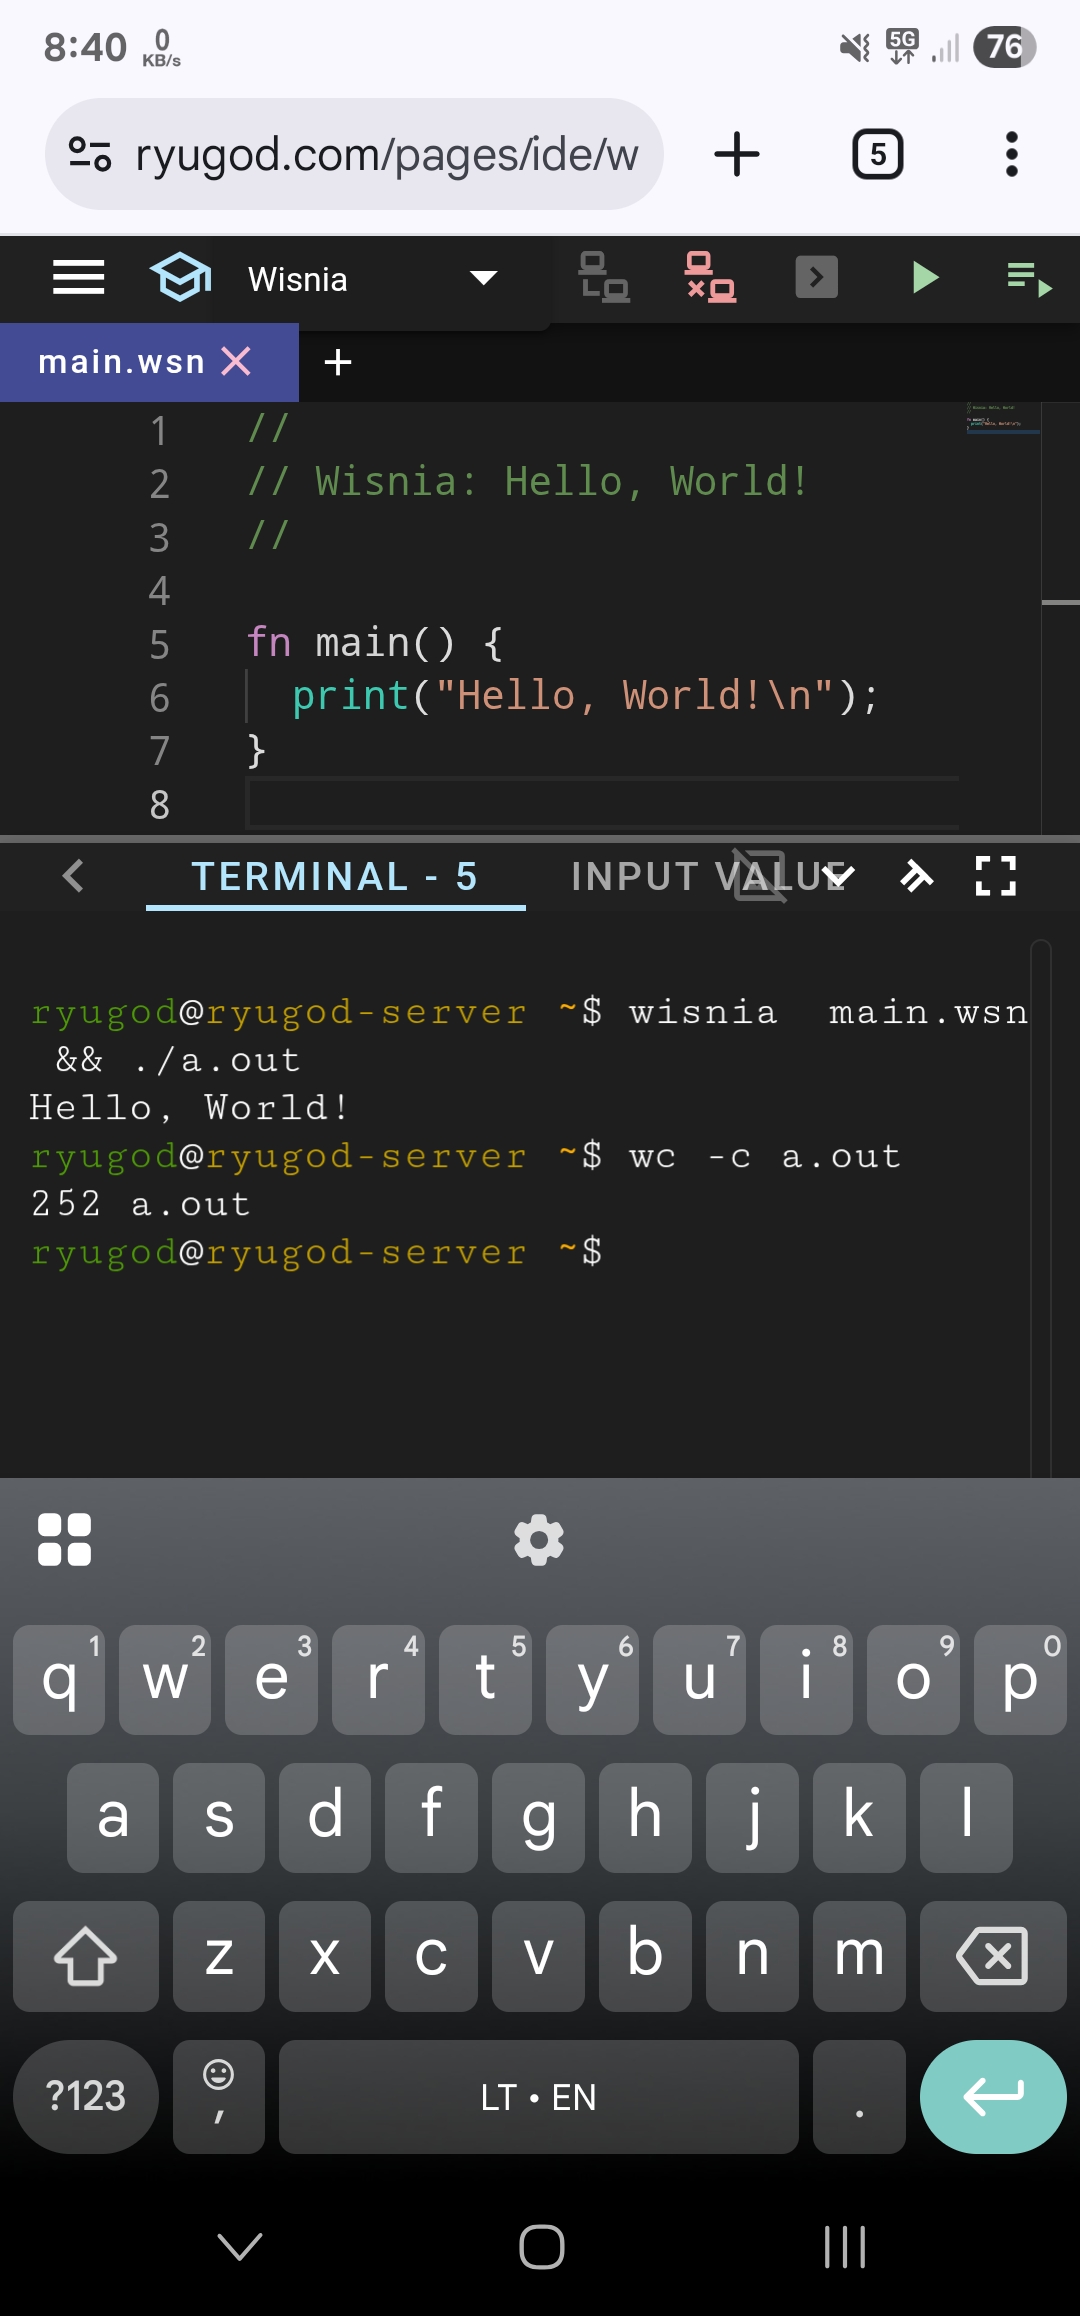Click the gray terminal prompt icon
Image resolution: width=1080 pixels, height=2316 pixels.
coord(816,277)
